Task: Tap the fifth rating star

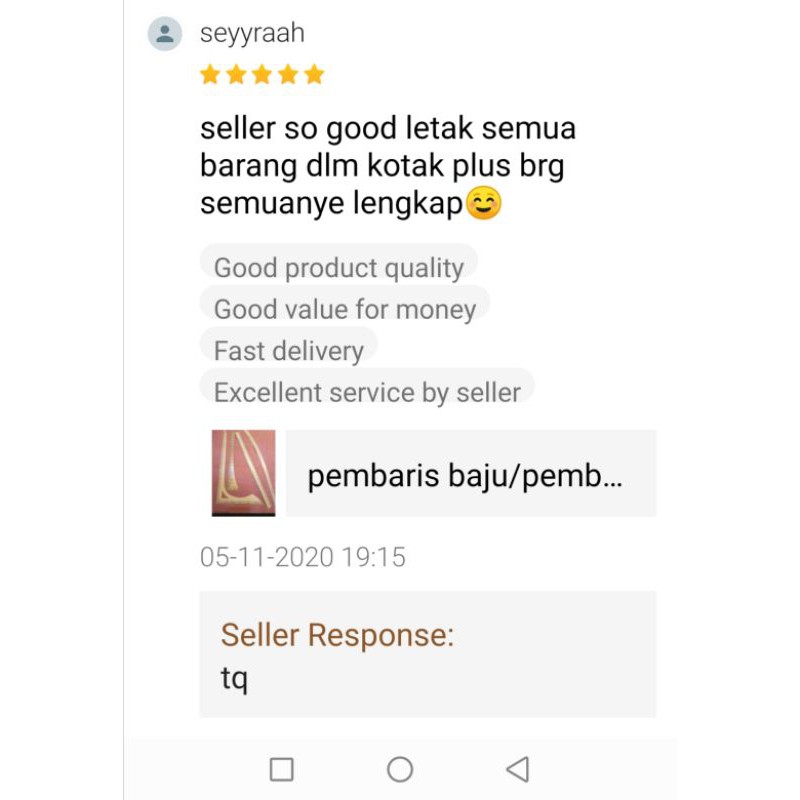Action: click(314, 74)
